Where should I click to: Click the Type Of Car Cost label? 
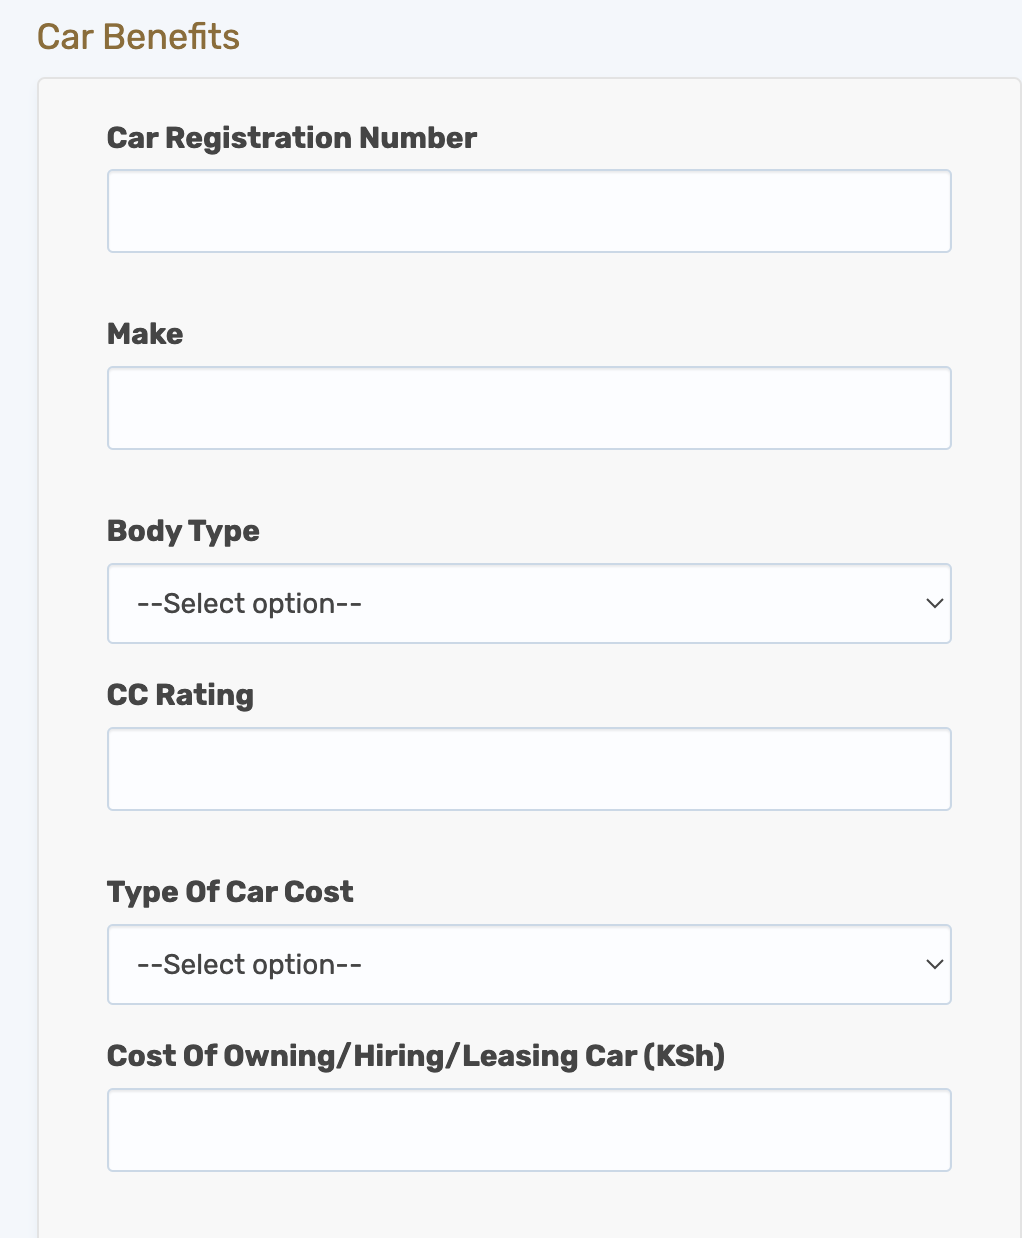pyautogui.click(x=230, y=892)
